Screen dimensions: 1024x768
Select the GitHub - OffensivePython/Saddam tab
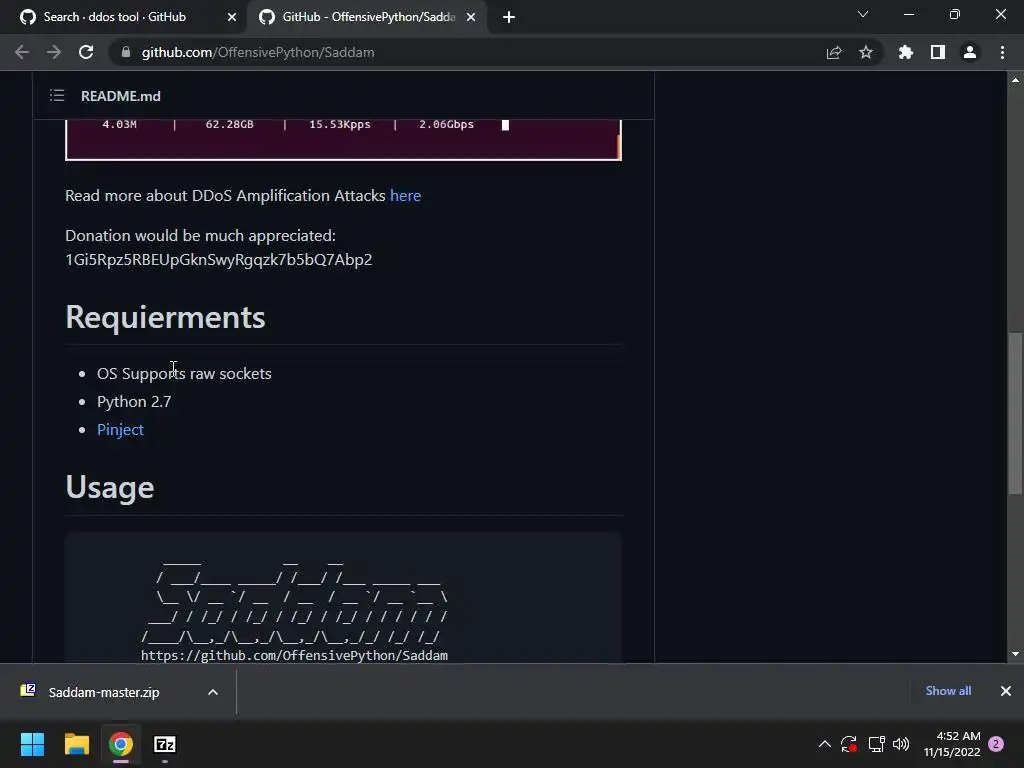click(368, 18)
